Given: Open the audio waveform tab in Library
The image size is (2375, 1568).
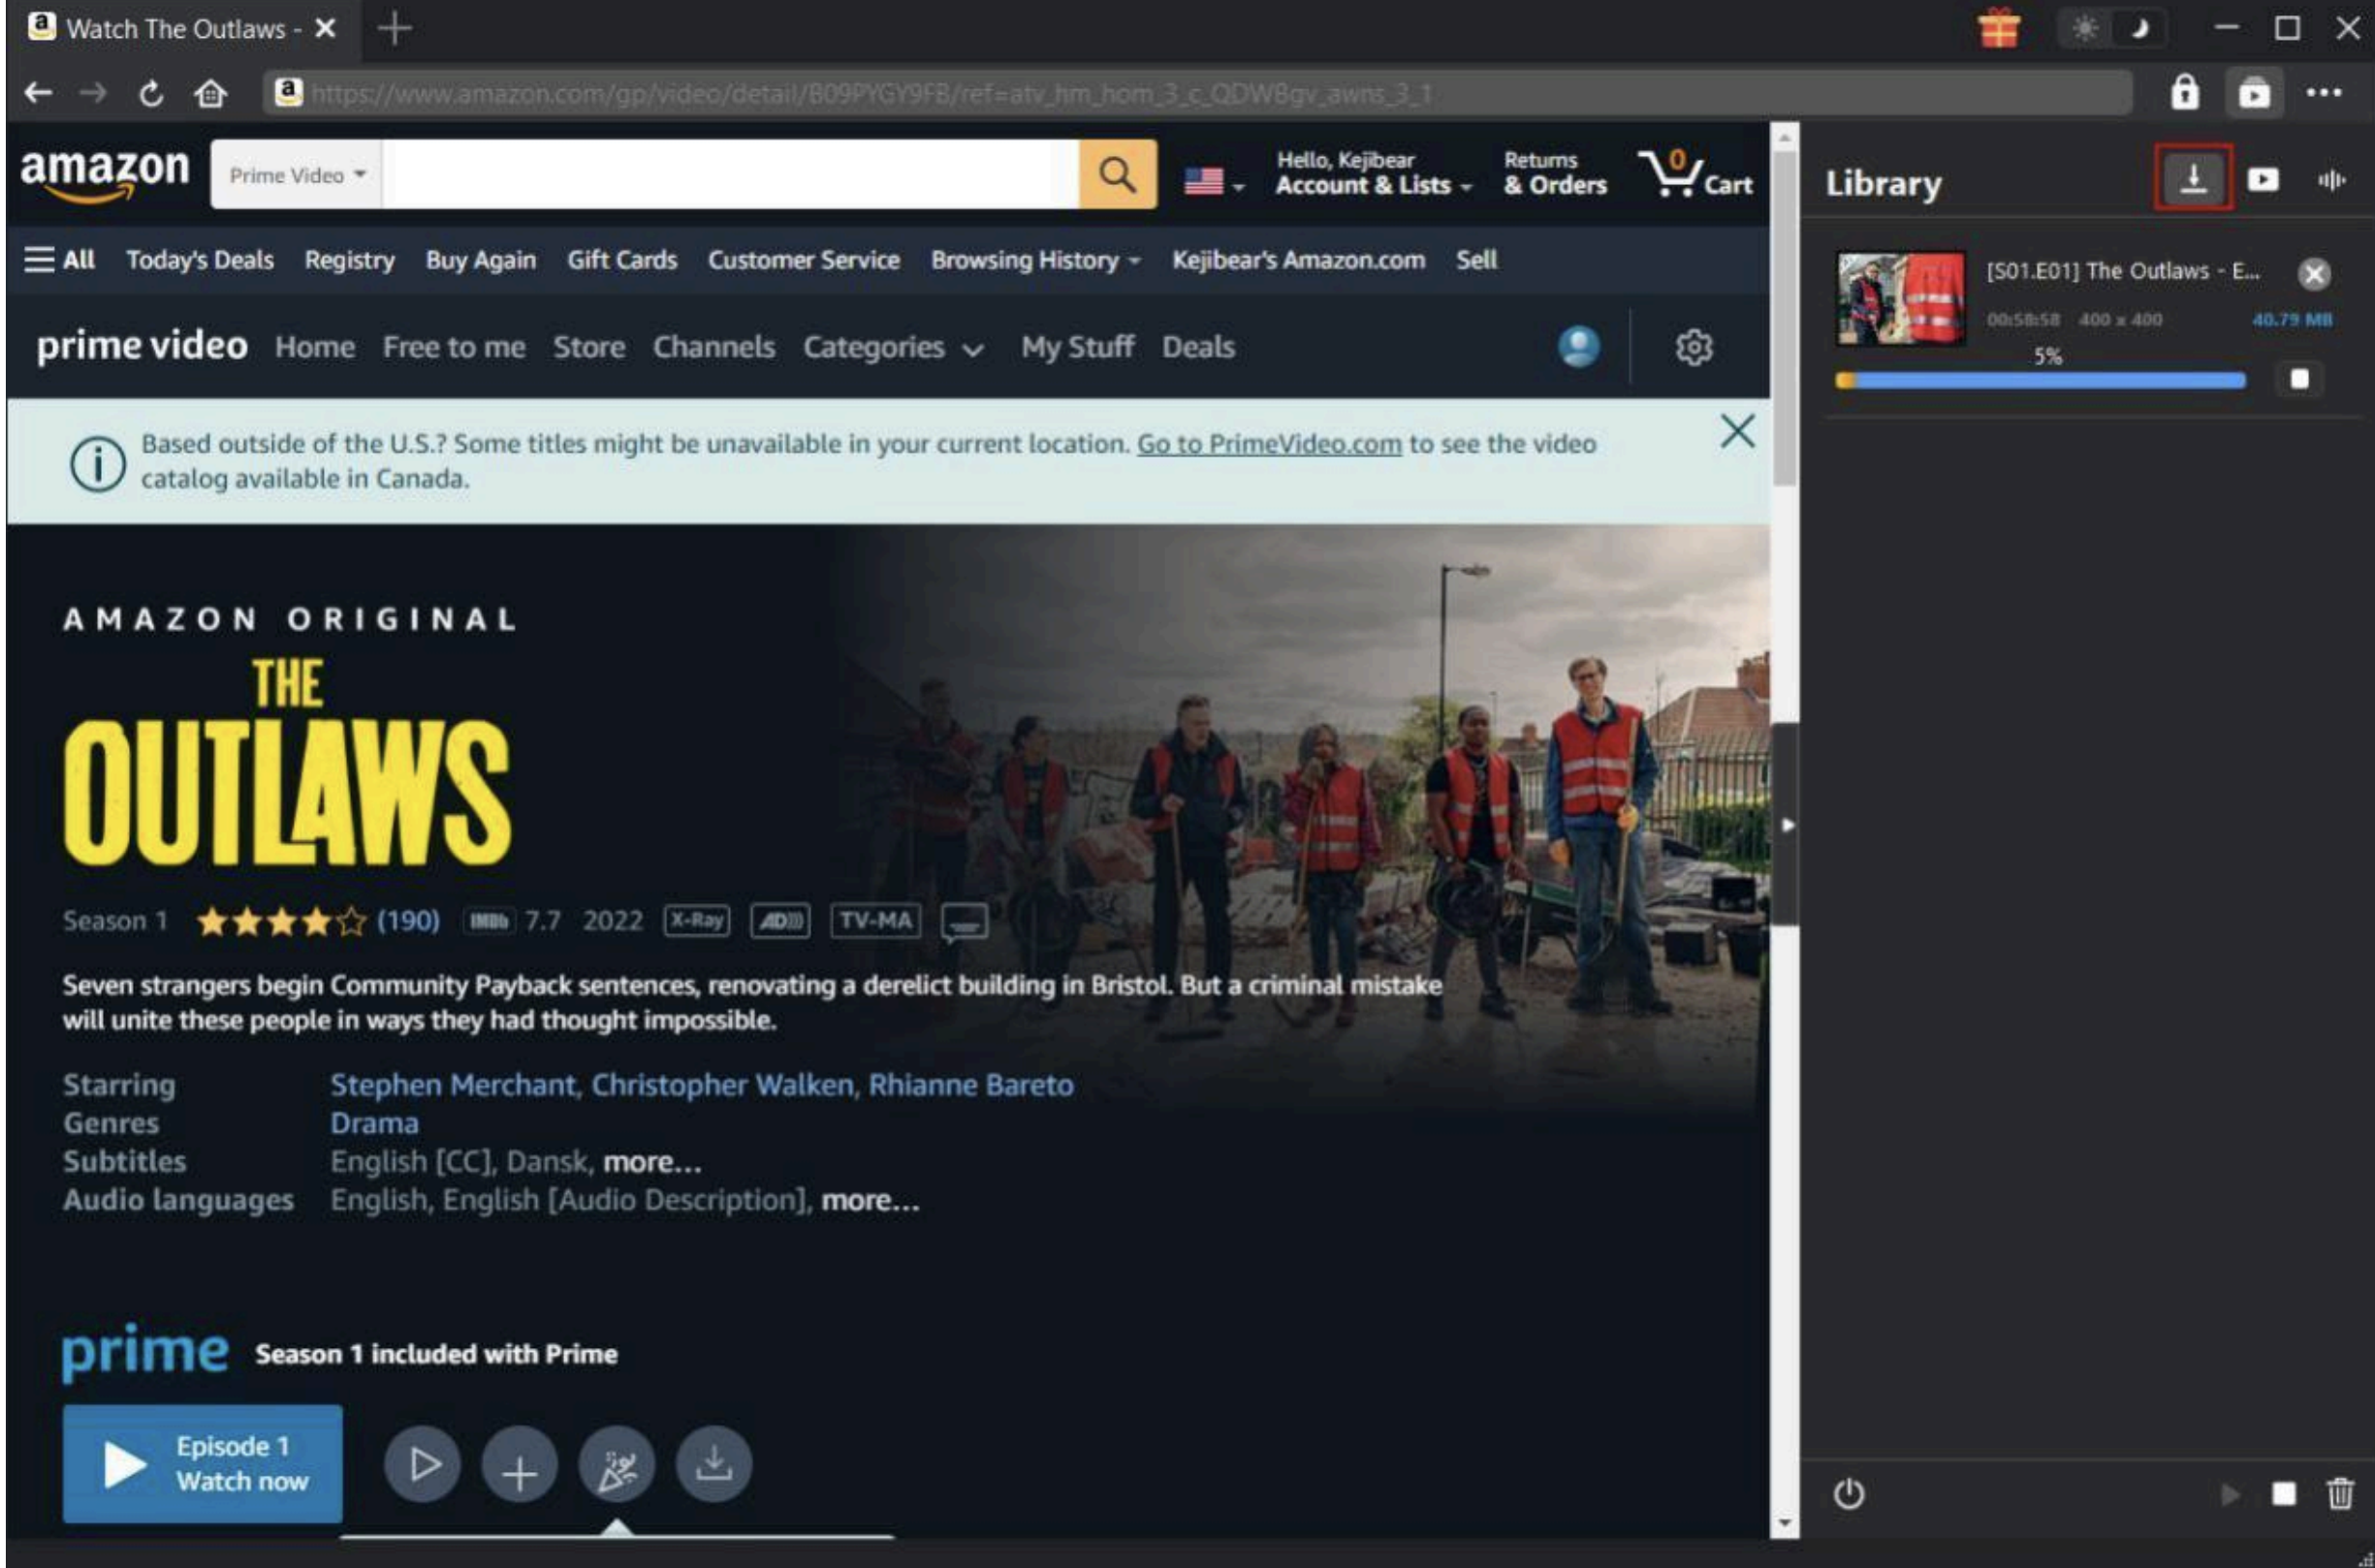Looking at the screenshot, I should pos(2331,180).
